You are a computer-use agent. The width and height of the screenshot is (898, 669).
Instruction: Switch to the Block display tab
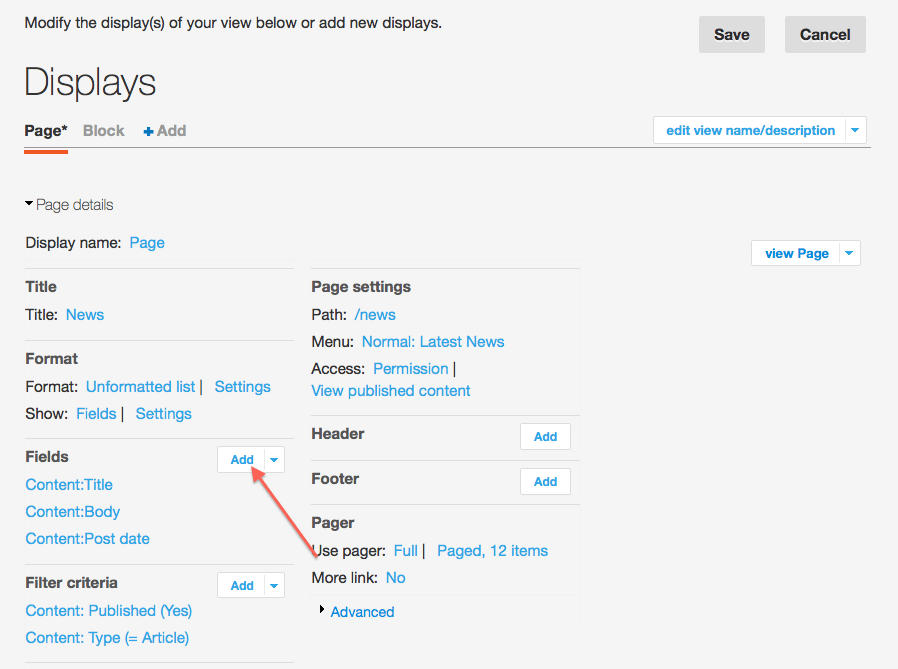point(103,131)
